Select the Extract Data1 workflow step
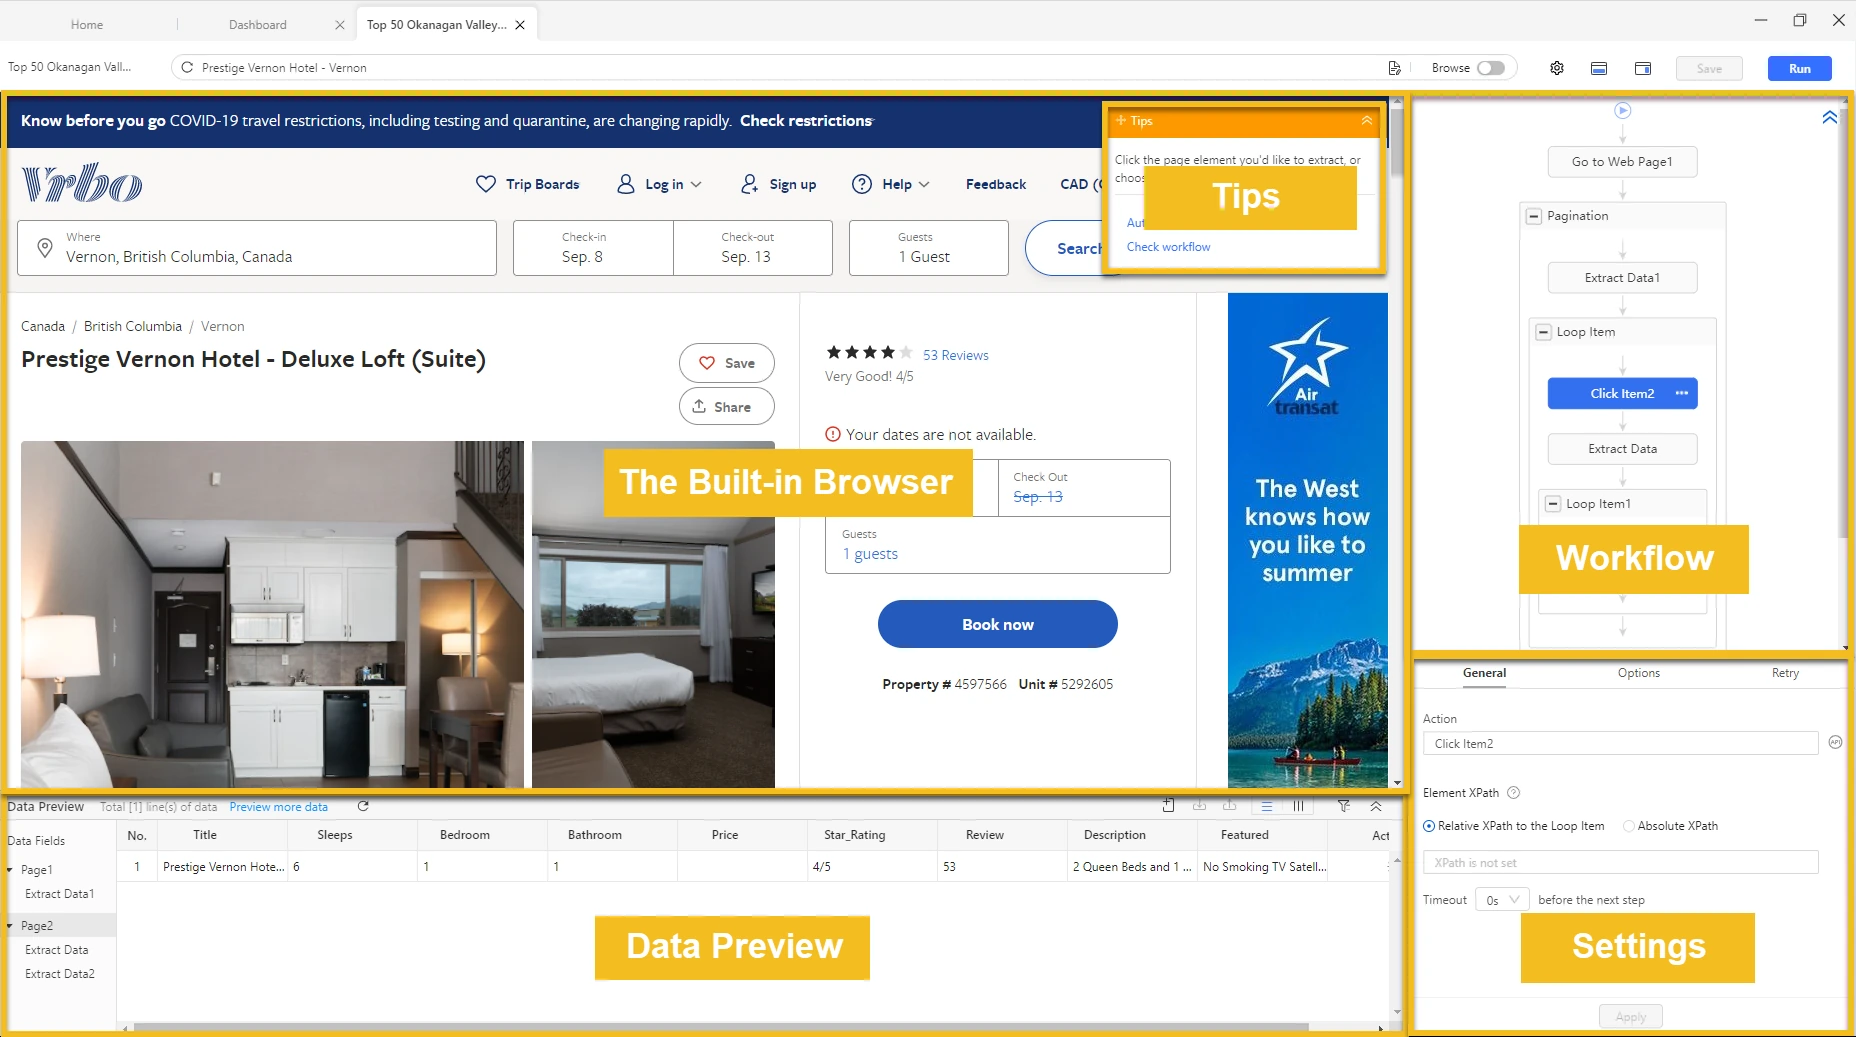The image size is (1856, 1037). click(x=1622, y=278)
